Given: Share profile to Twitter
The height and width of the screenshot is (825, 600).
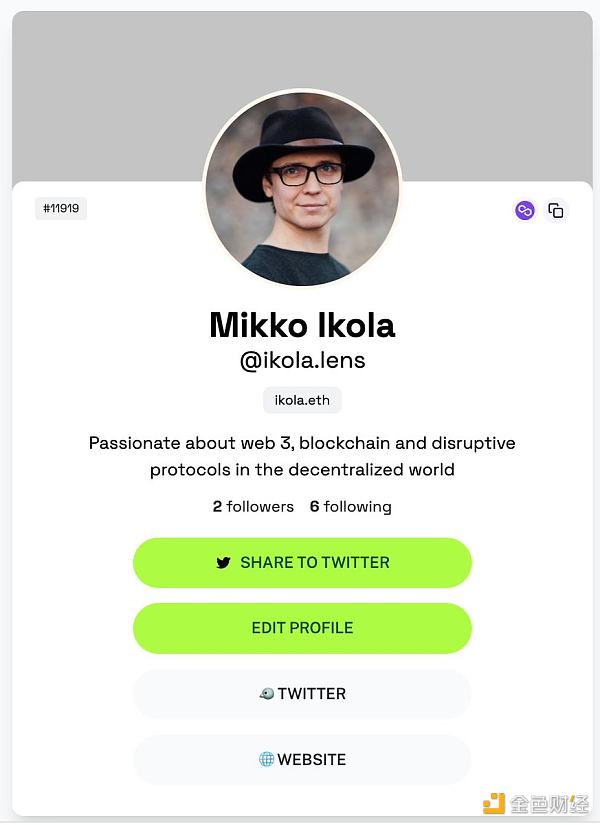Looking at the screenshot, I should coord(302,562).
